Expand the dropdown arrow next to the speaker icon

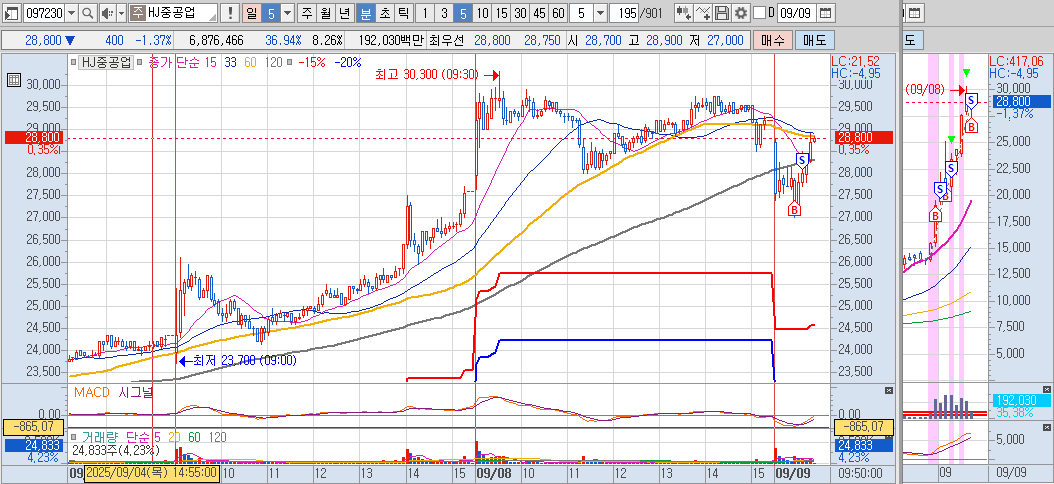121,13
